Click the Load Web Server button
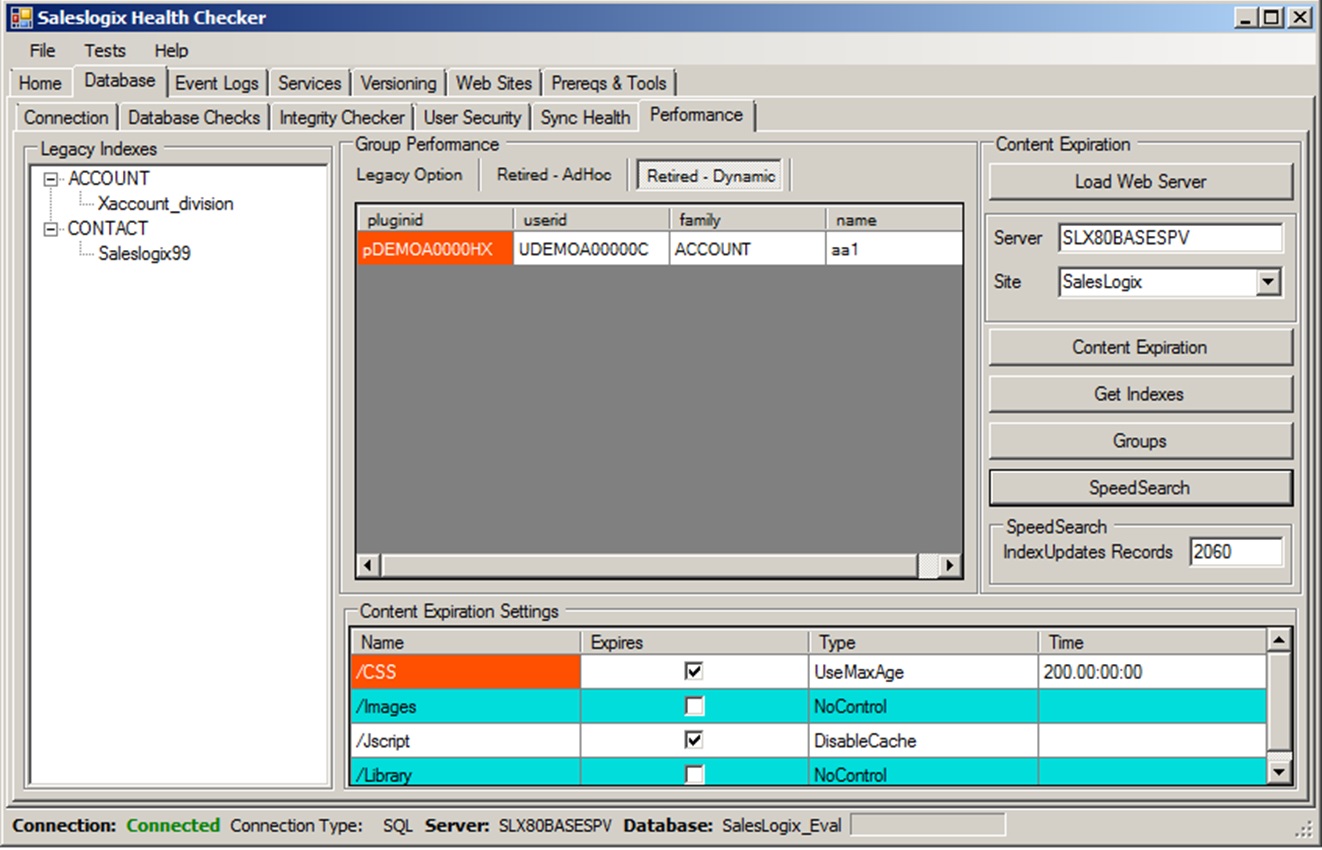1322x850 pixels. (x=1140, y=182)
